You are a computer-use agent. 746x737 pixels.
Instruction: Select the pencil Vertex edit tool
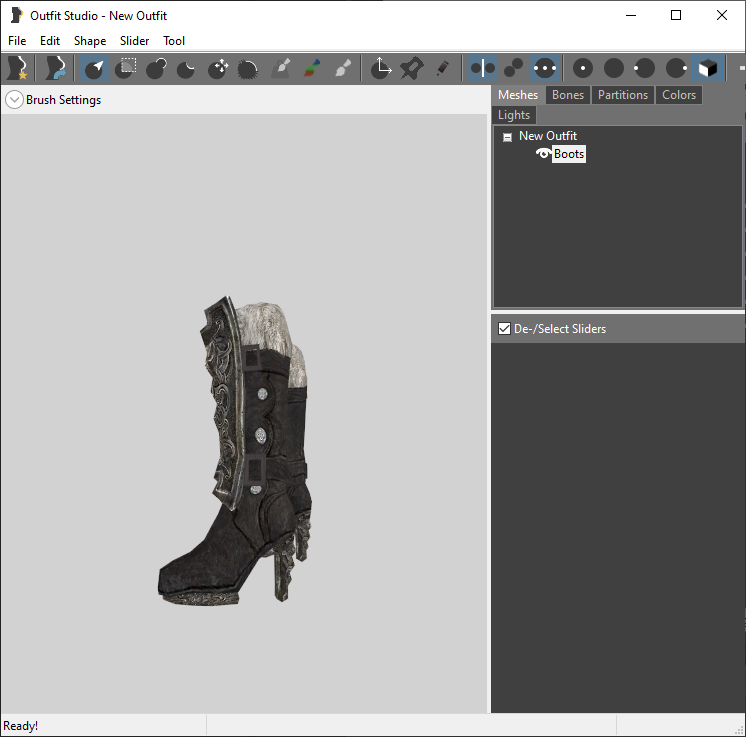click(x=443, y=69)
